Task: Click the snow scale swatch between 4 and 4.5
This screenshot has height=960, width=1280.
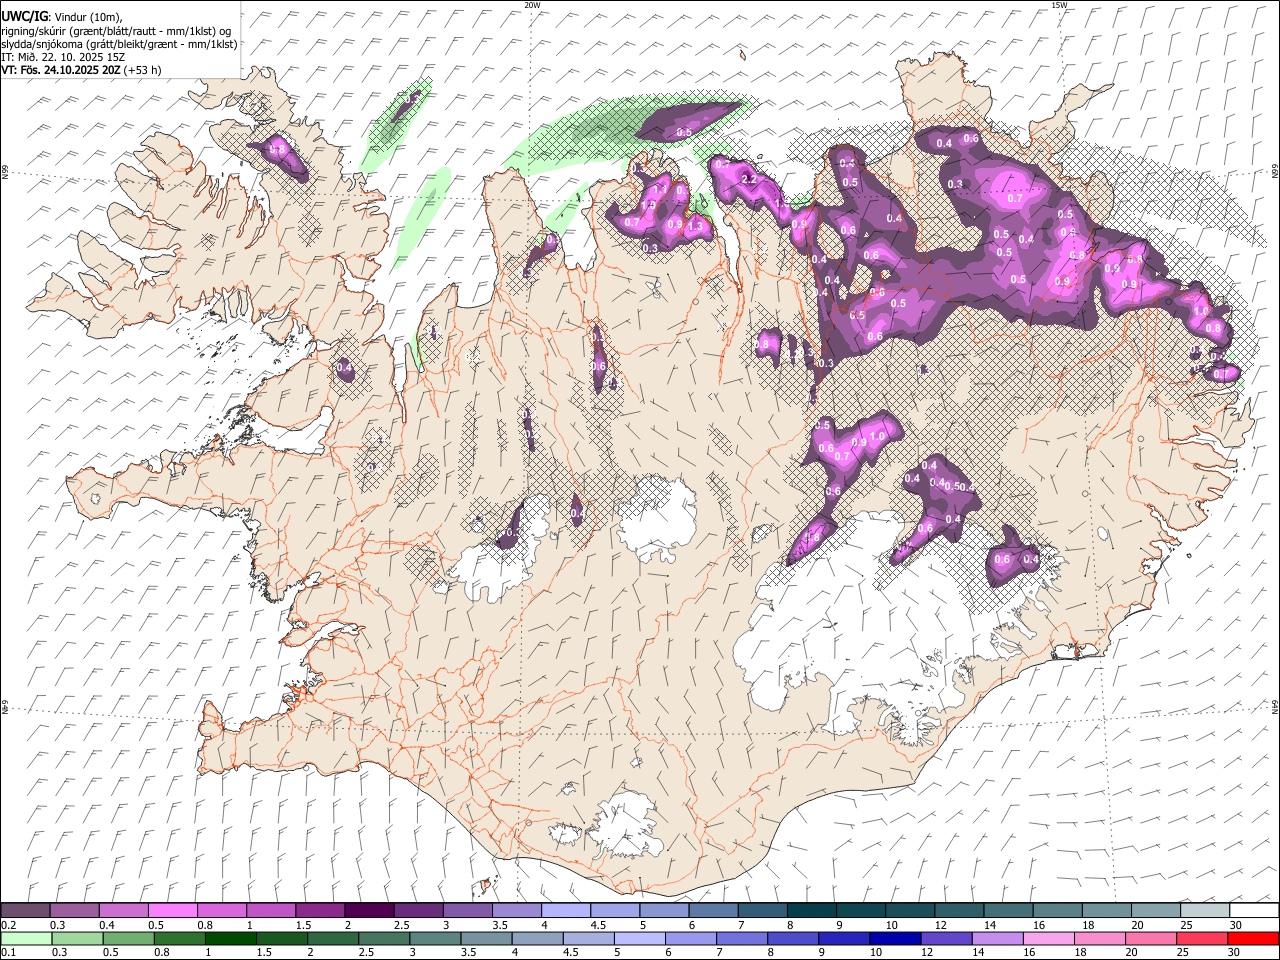Action: pyautogui.click(x=566, y=911)
